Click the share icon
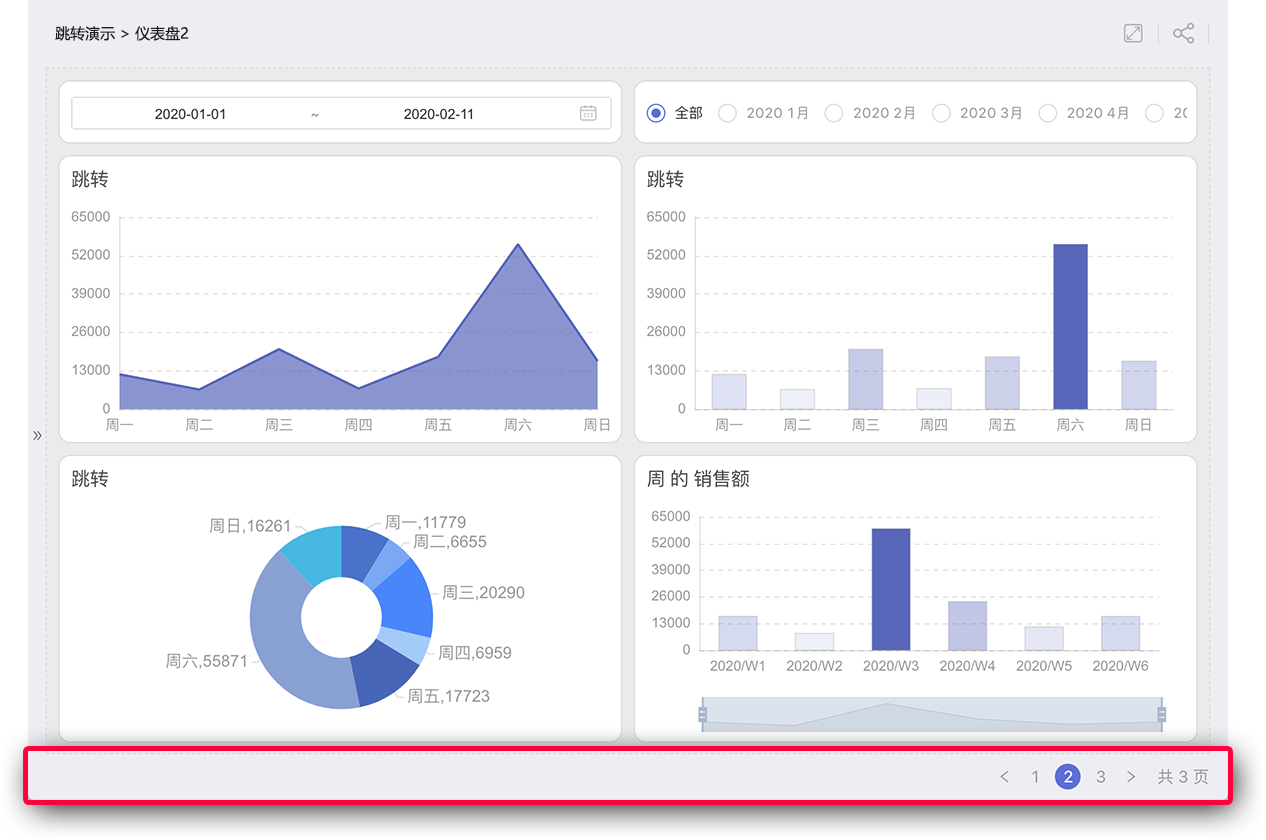The image size is (1266, 840). click(x=1183, y=33)
